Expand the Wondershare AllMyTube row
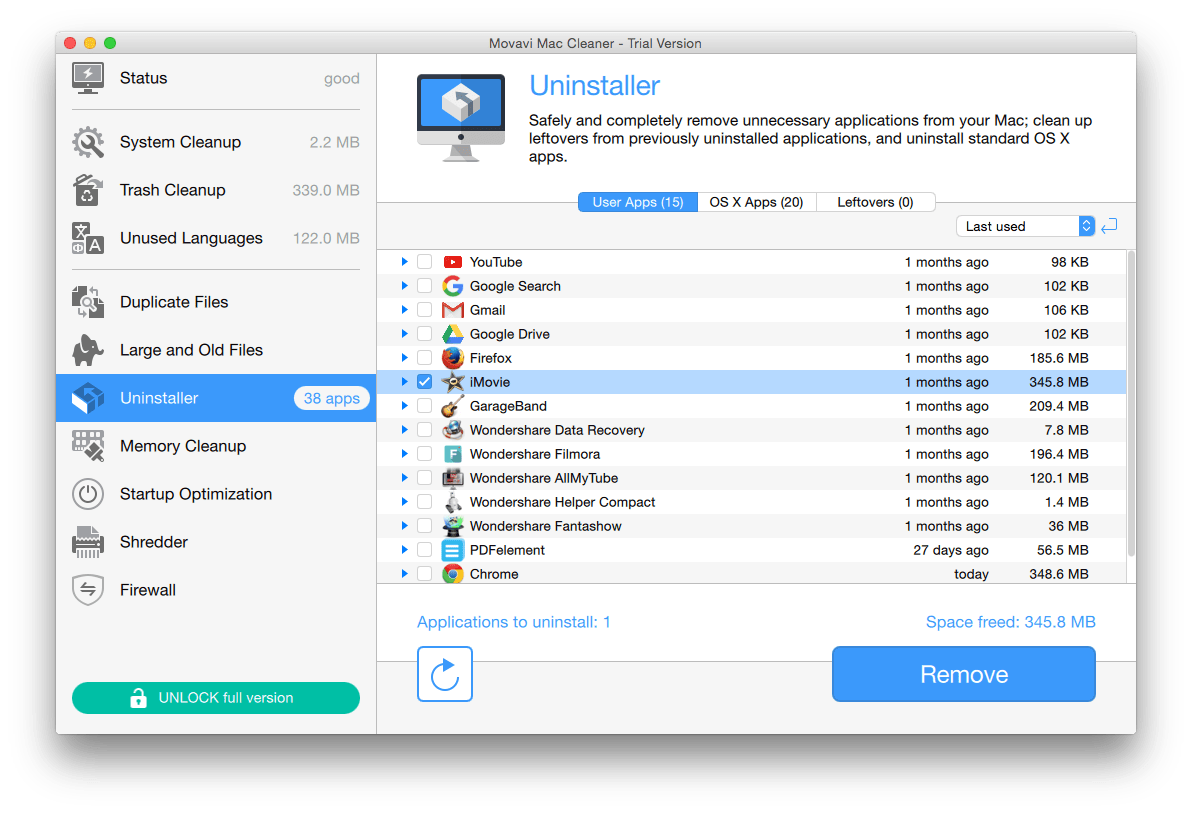This screenshot has width=1192, height=814. [404, 477]
